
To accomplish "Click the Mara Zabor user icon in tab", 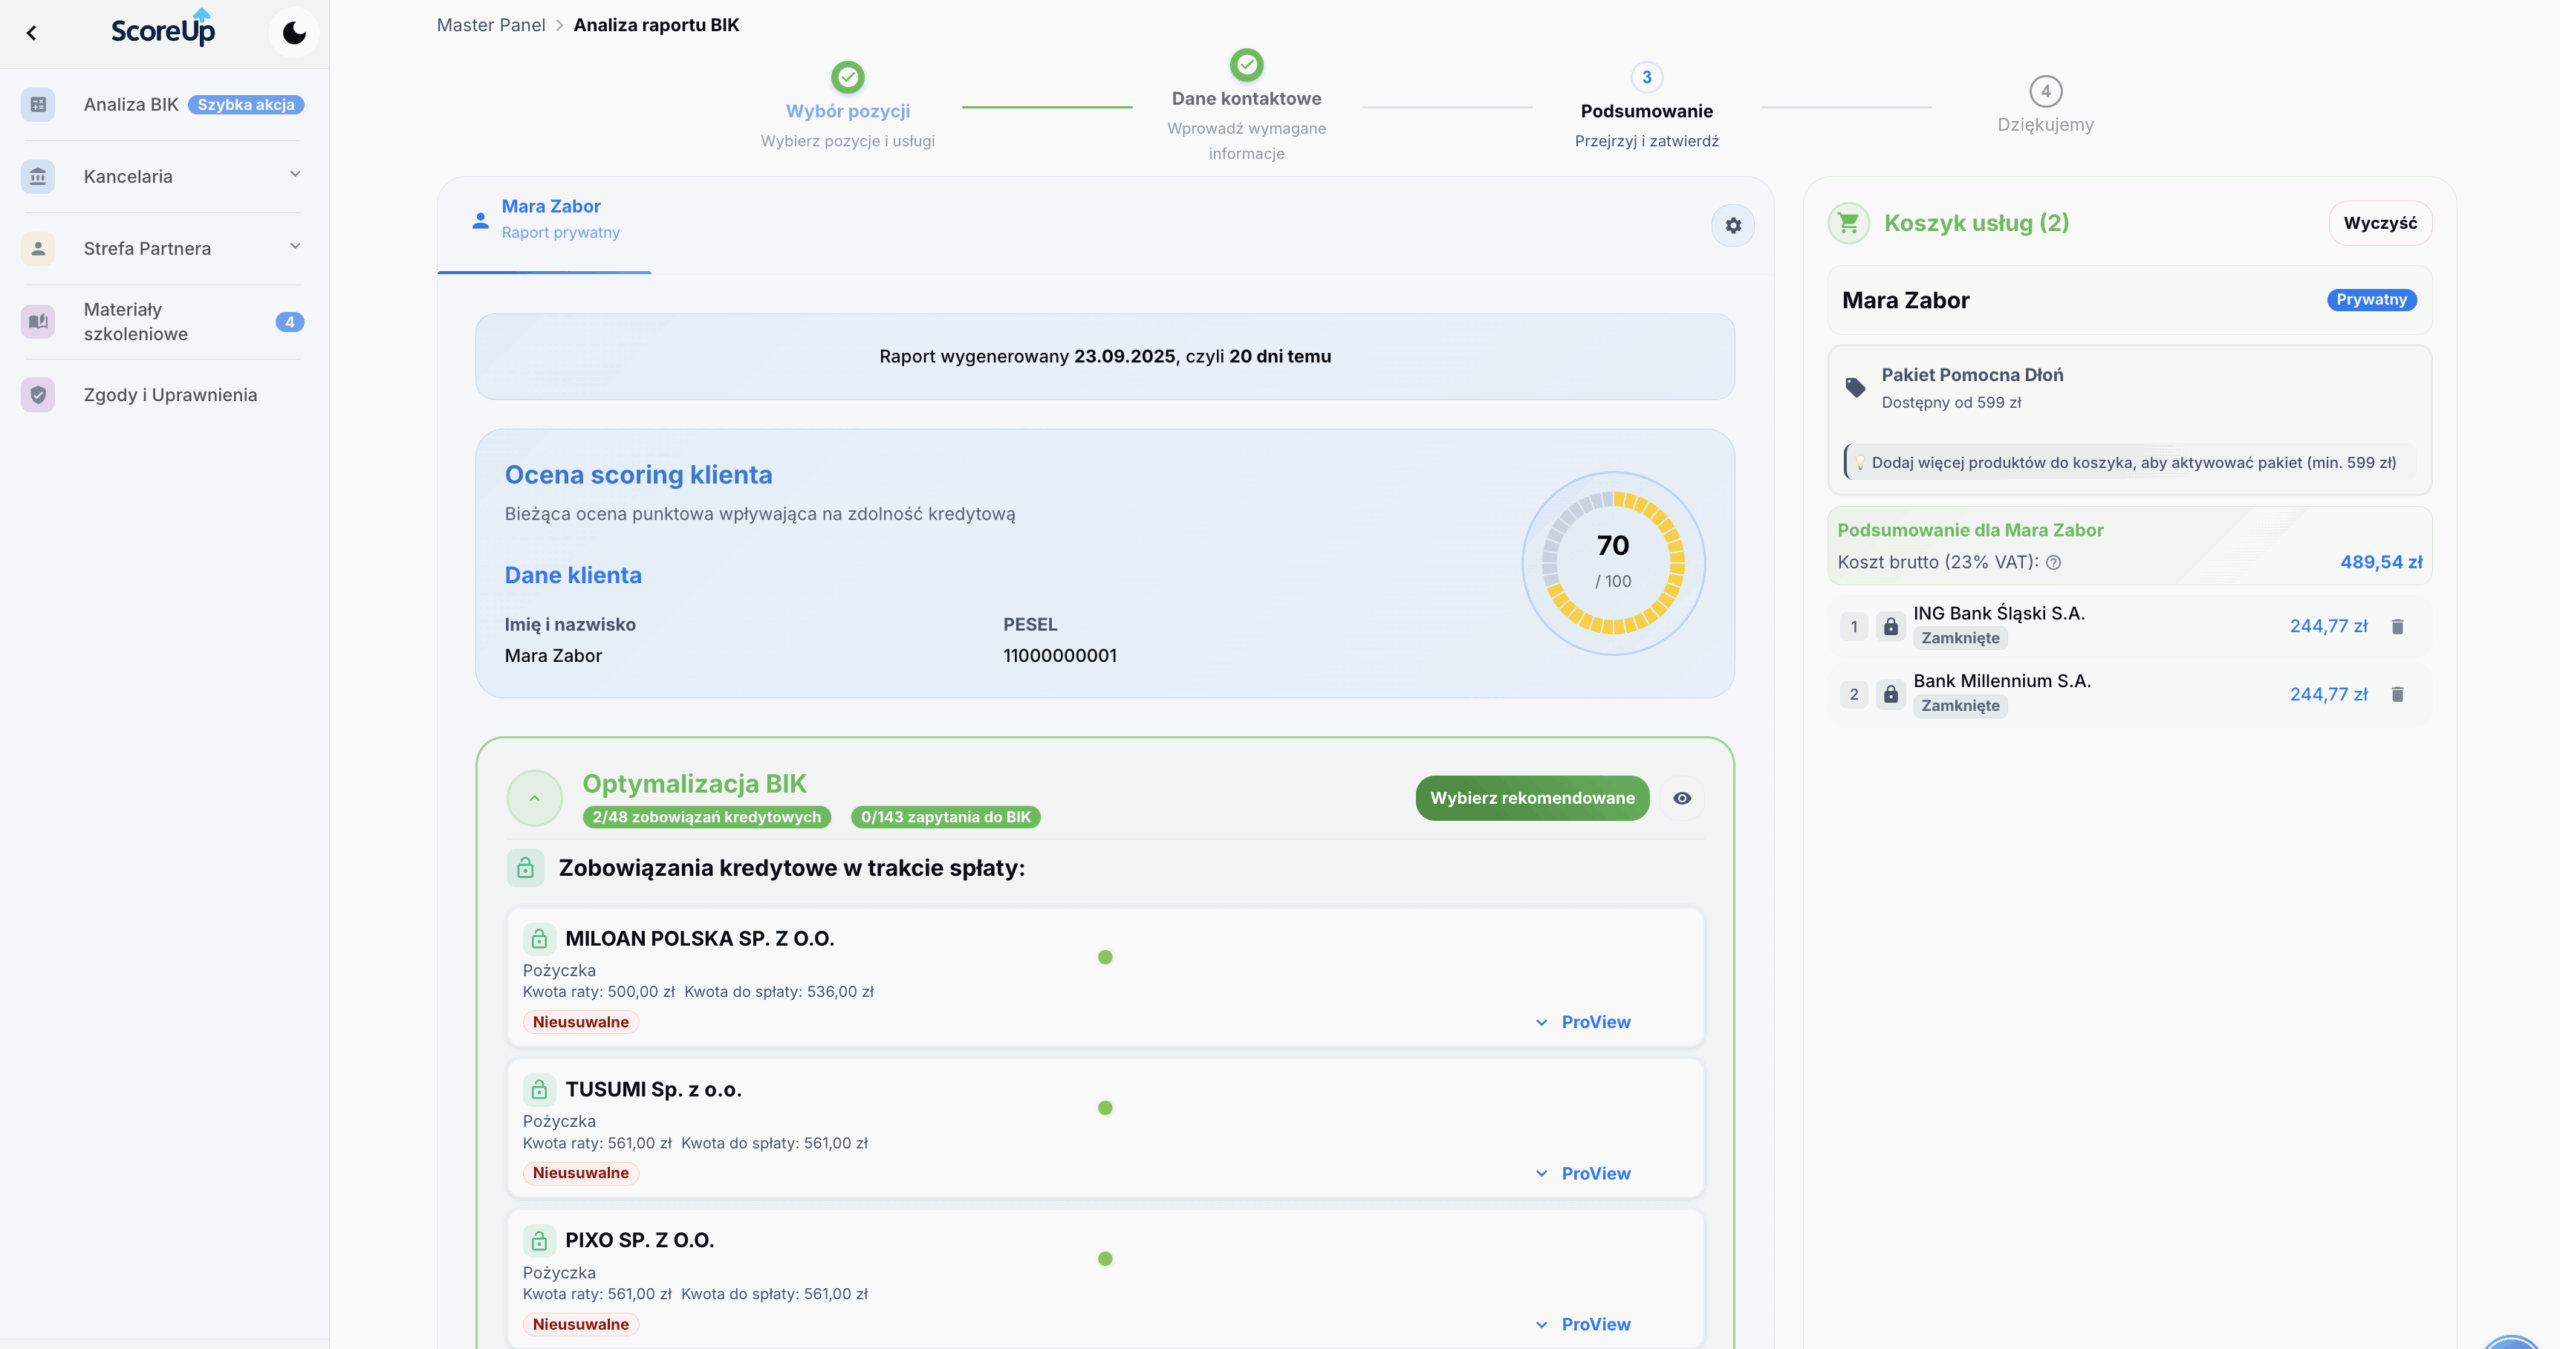I will (480, 221).
